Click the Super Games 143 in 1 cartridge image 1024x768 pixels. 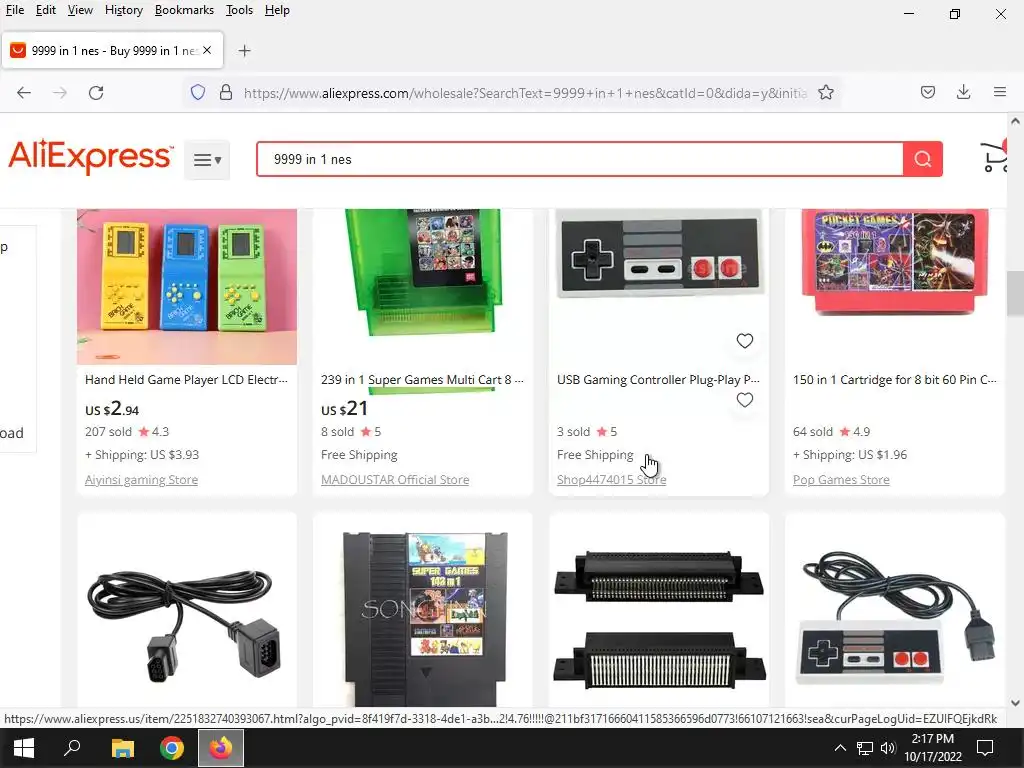pyautogui.click(x=424, y=617)
